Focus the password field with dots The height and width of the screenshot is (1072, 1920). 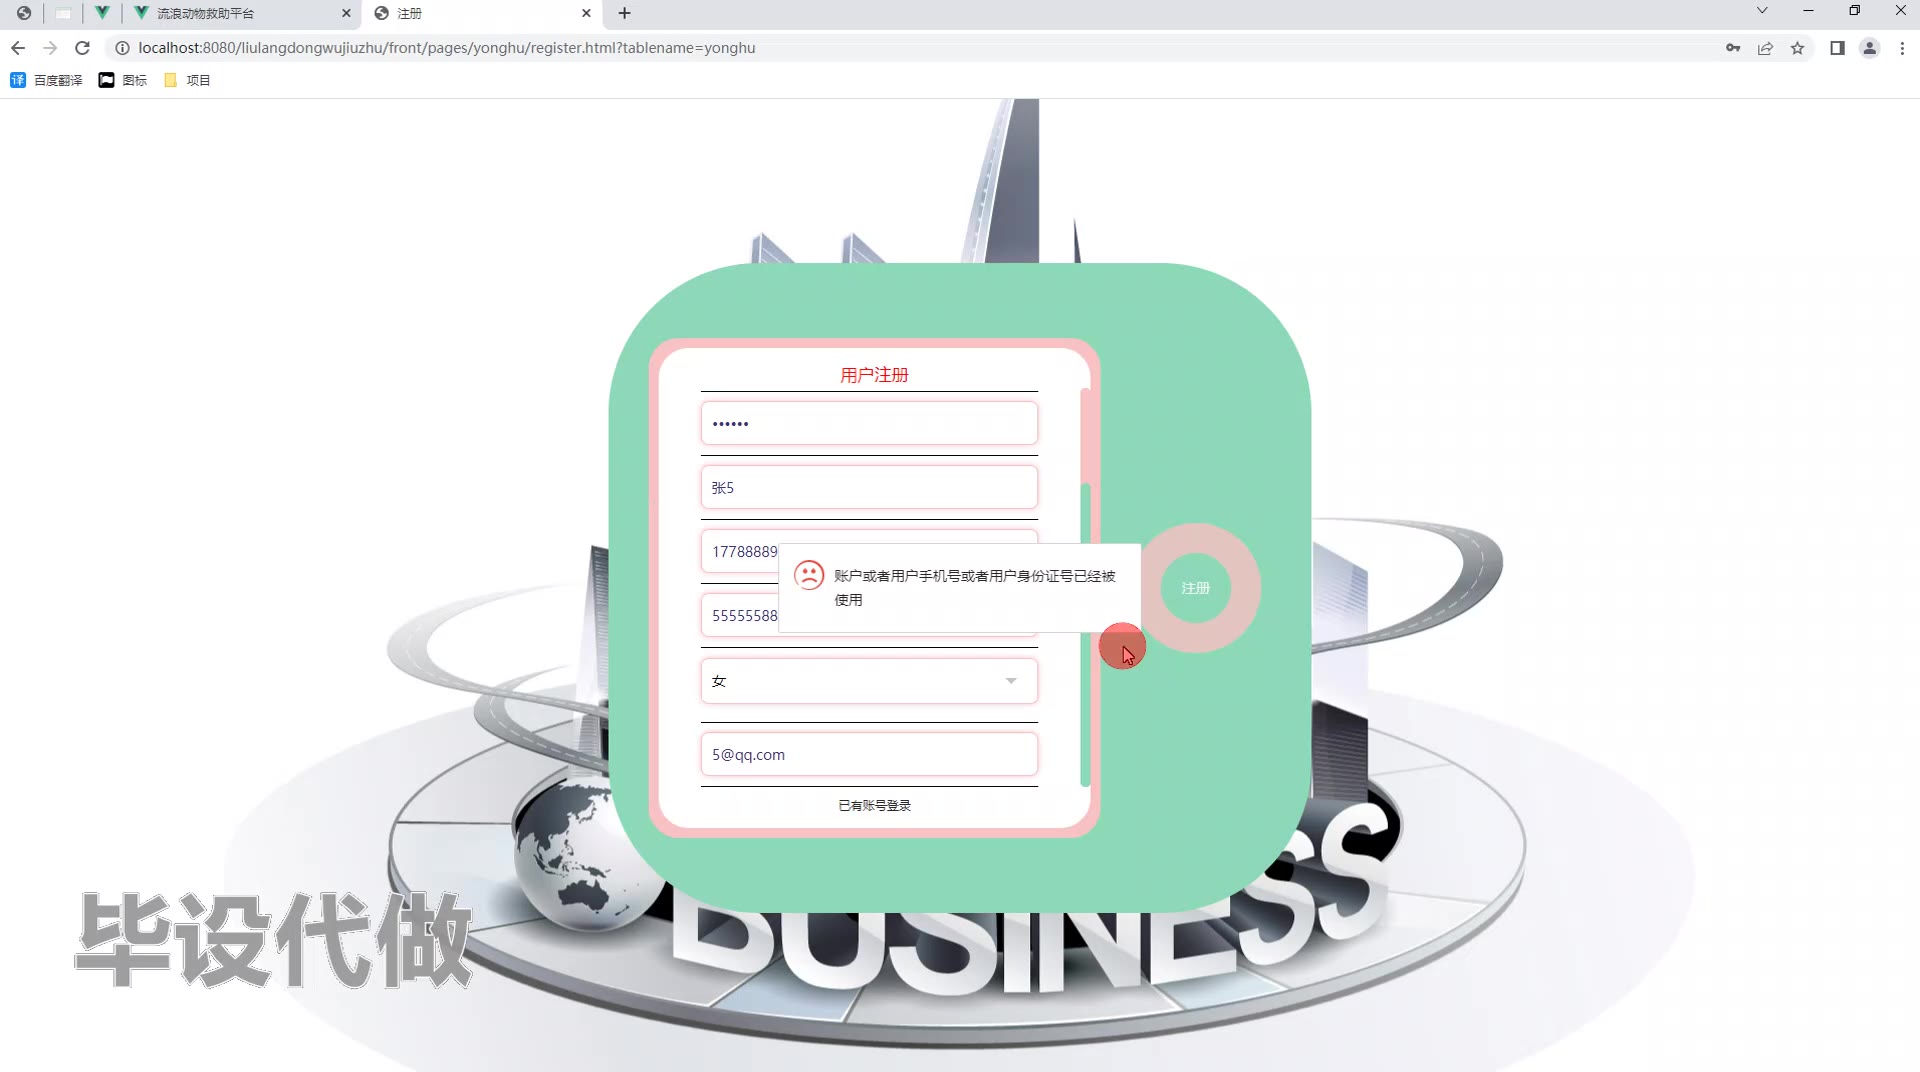tap(869, 423)
